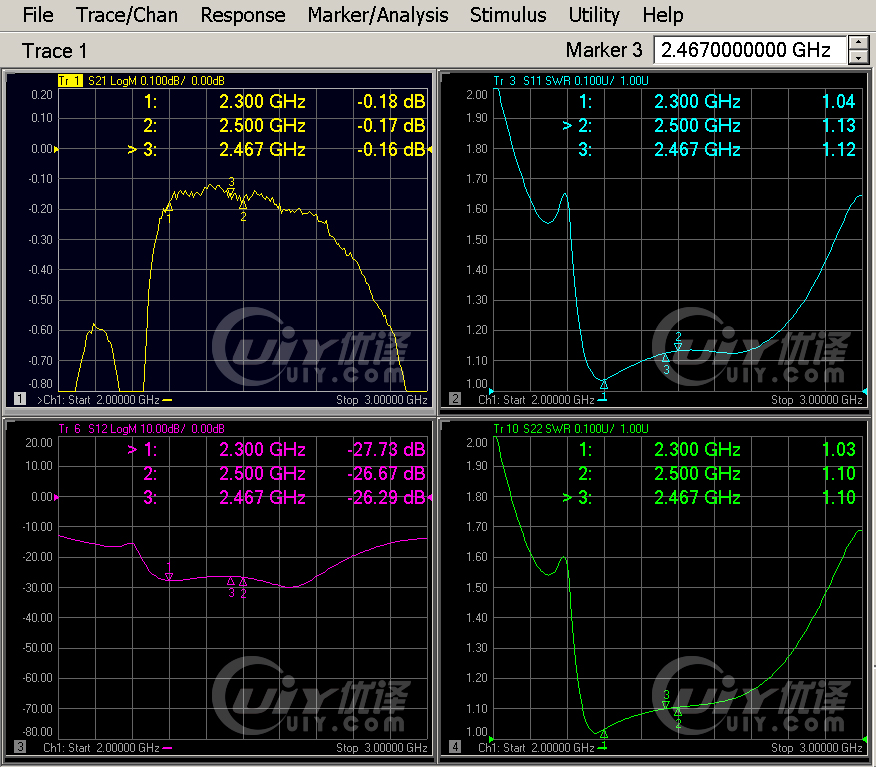Click the S21 reference level arrow at 0.00
Screen dimensions: 876x768
pyautogui.click(x=56, y=149)
